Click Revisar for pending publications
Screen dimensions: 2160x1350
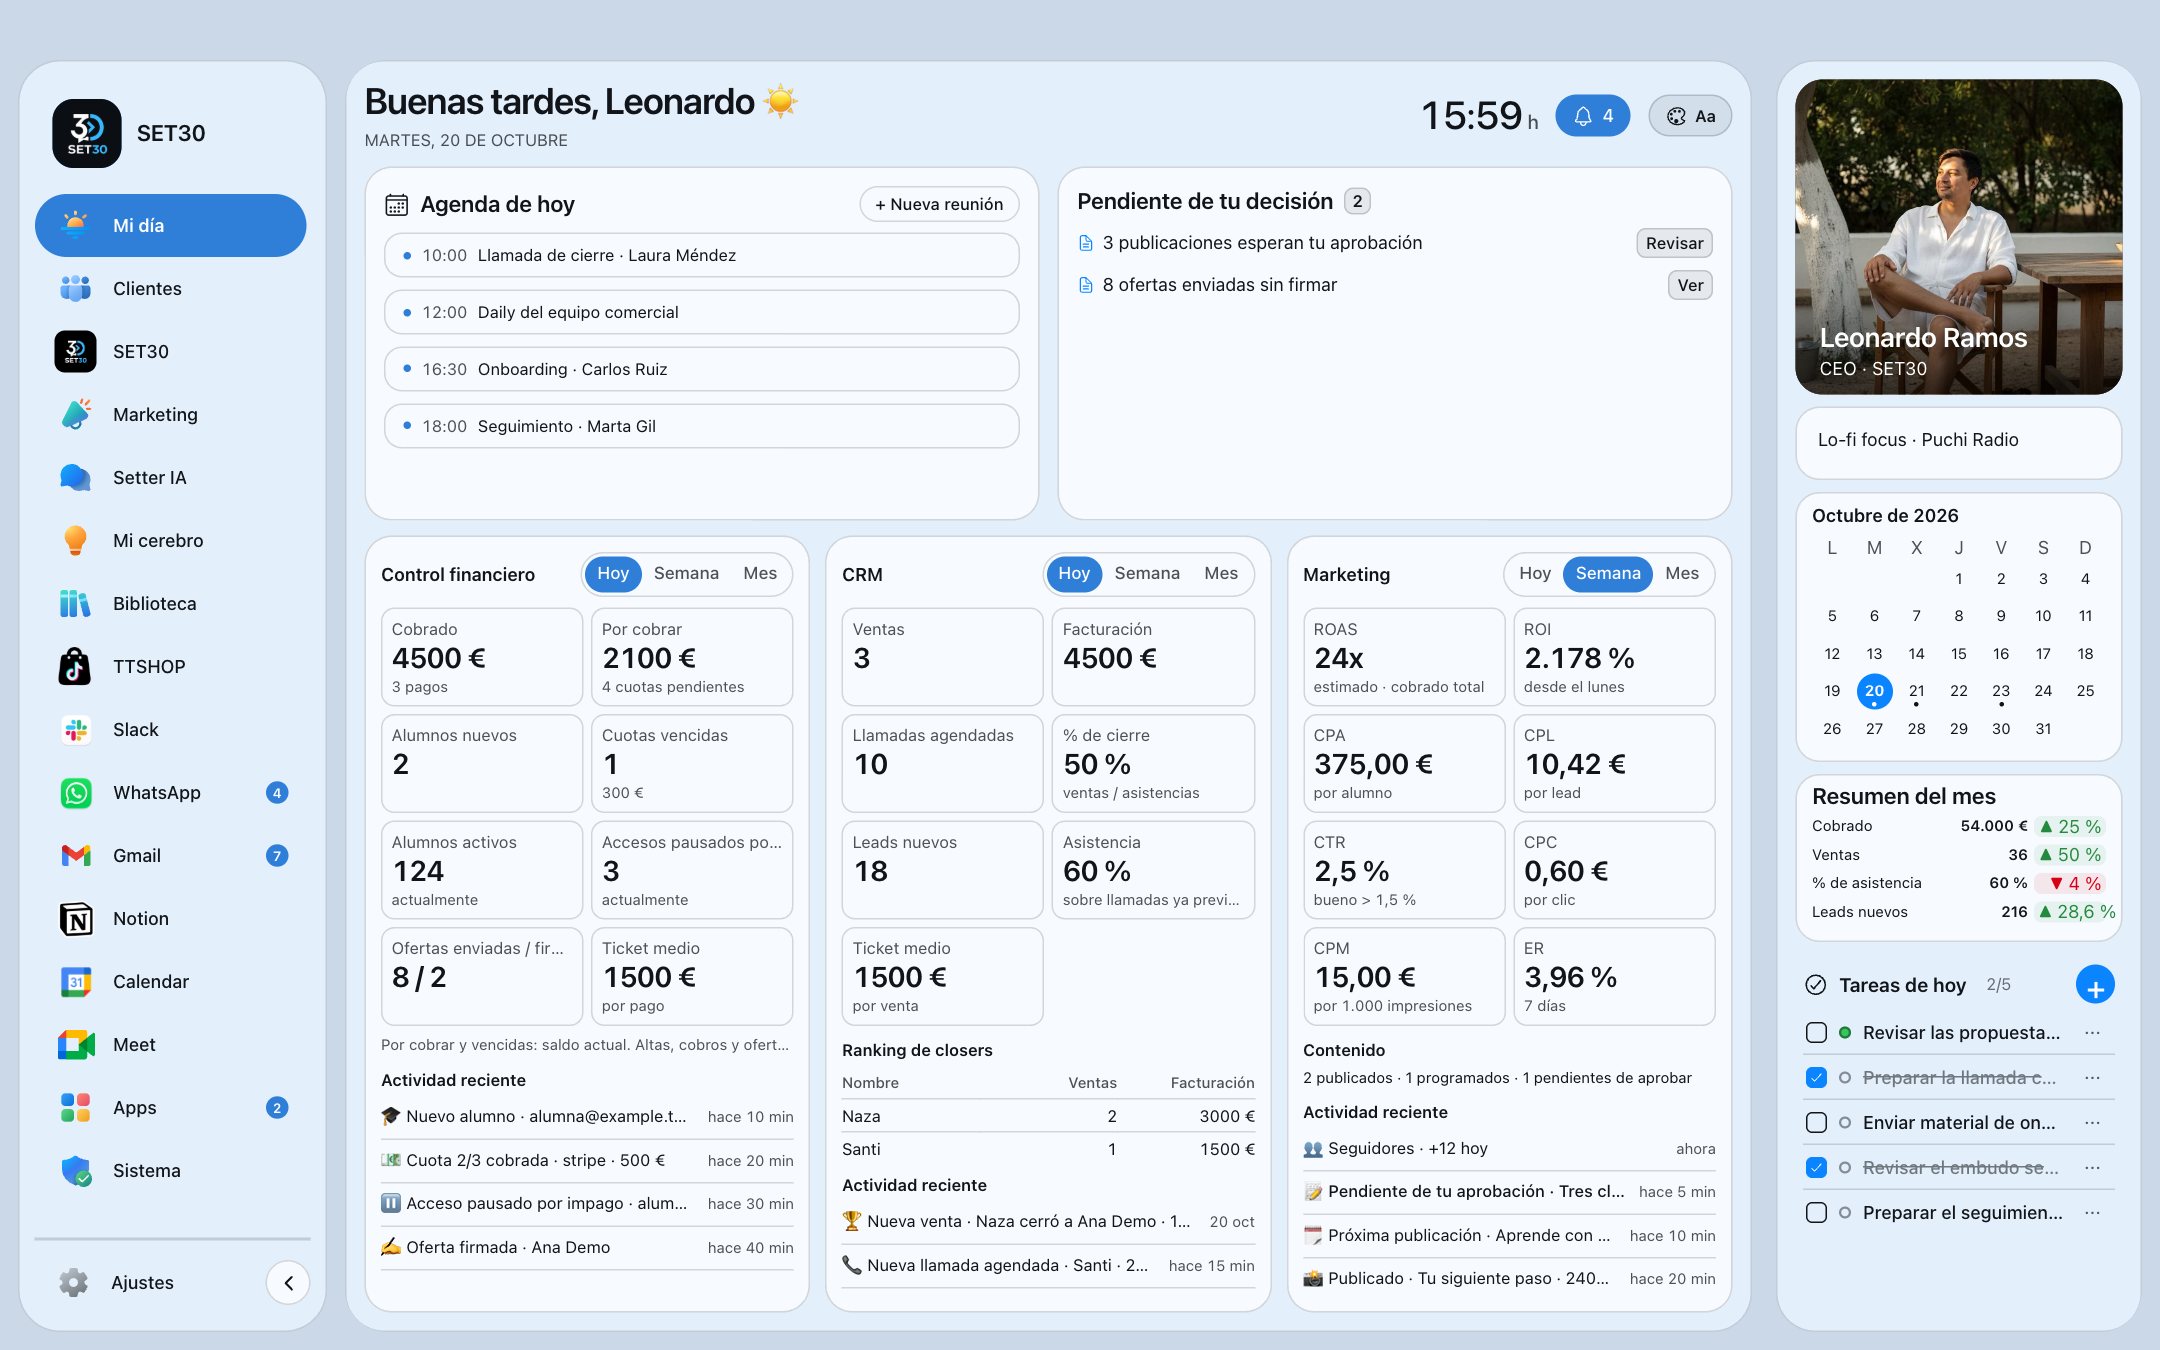pos(1674,243)
